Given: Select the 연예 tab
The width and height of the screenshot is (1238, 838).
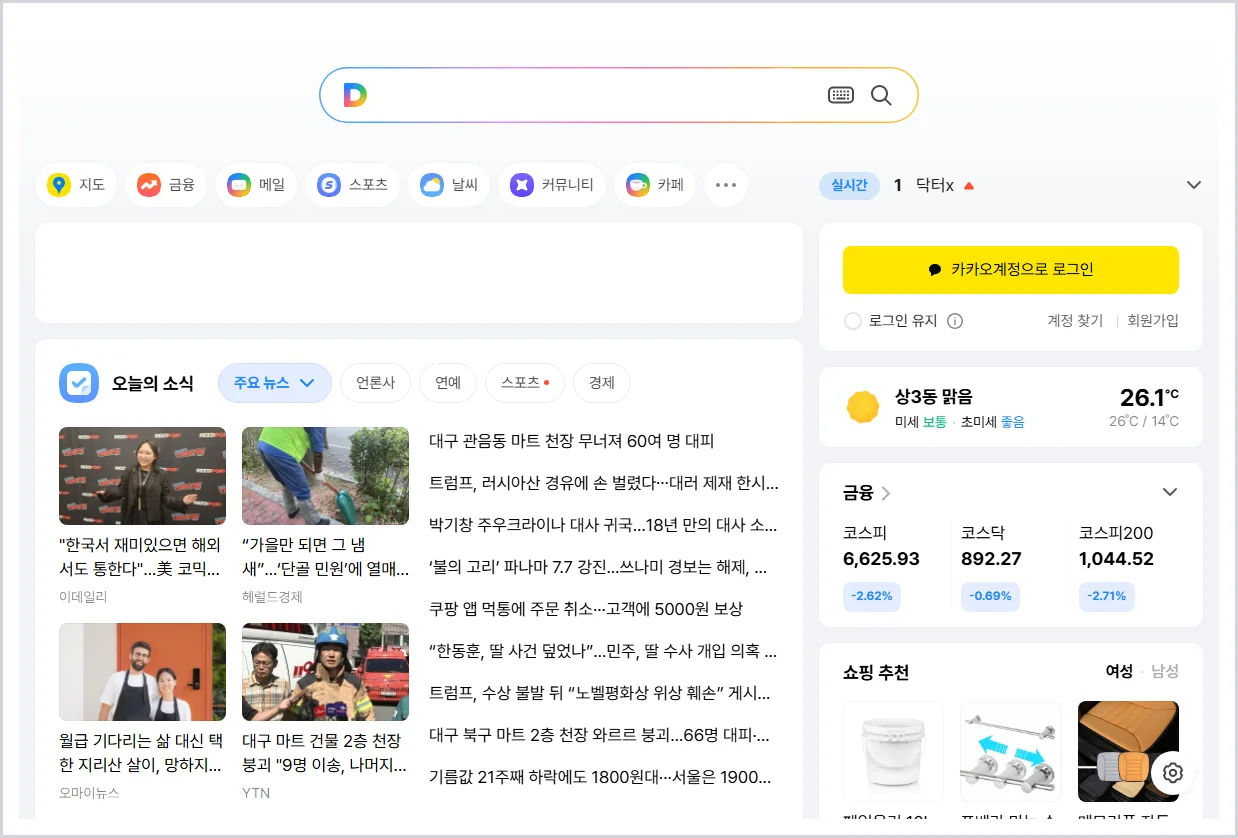Looking at the screenshot, I should click(448, 383).
